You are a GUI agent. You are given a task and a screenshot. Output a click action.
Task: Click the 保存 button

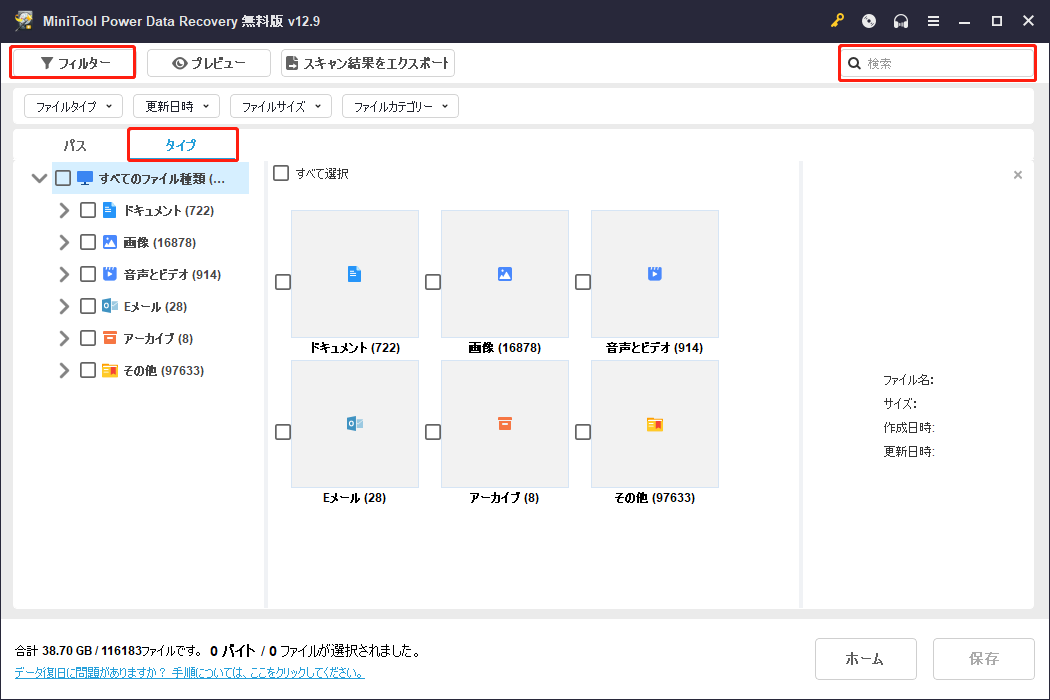point(984,658)
